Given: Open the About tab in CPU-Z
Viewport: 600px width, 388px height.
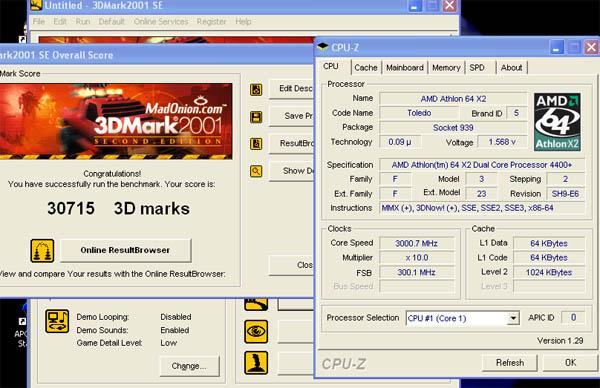Looking at the screenshot, I should pos(512,68).
